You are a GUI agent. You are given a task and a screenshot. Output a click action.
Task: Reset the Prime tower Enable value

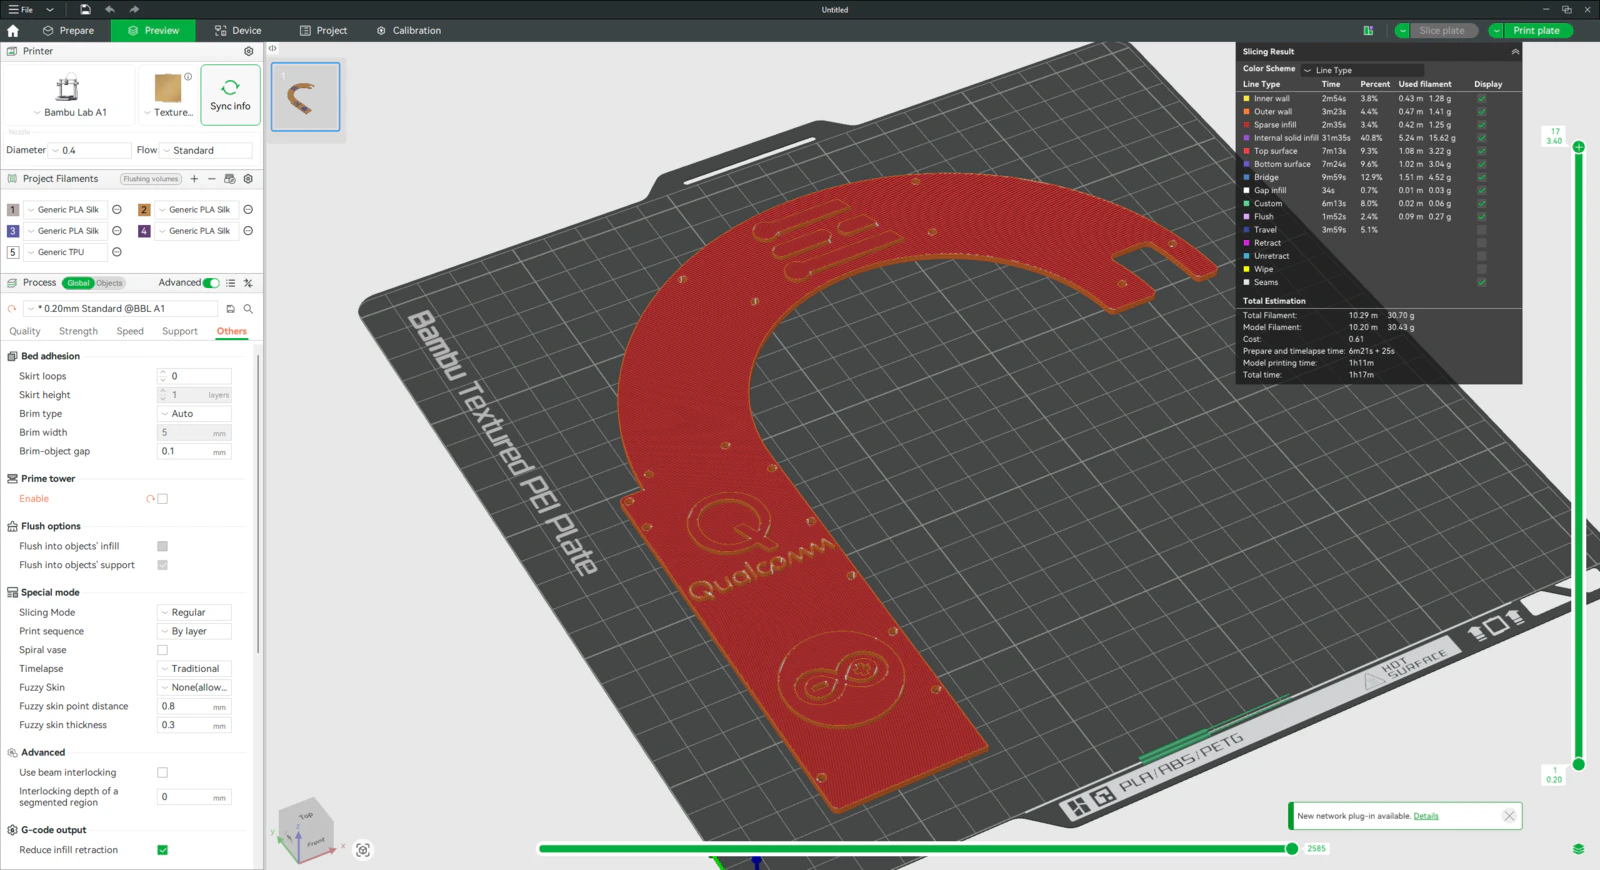[150, 499]
